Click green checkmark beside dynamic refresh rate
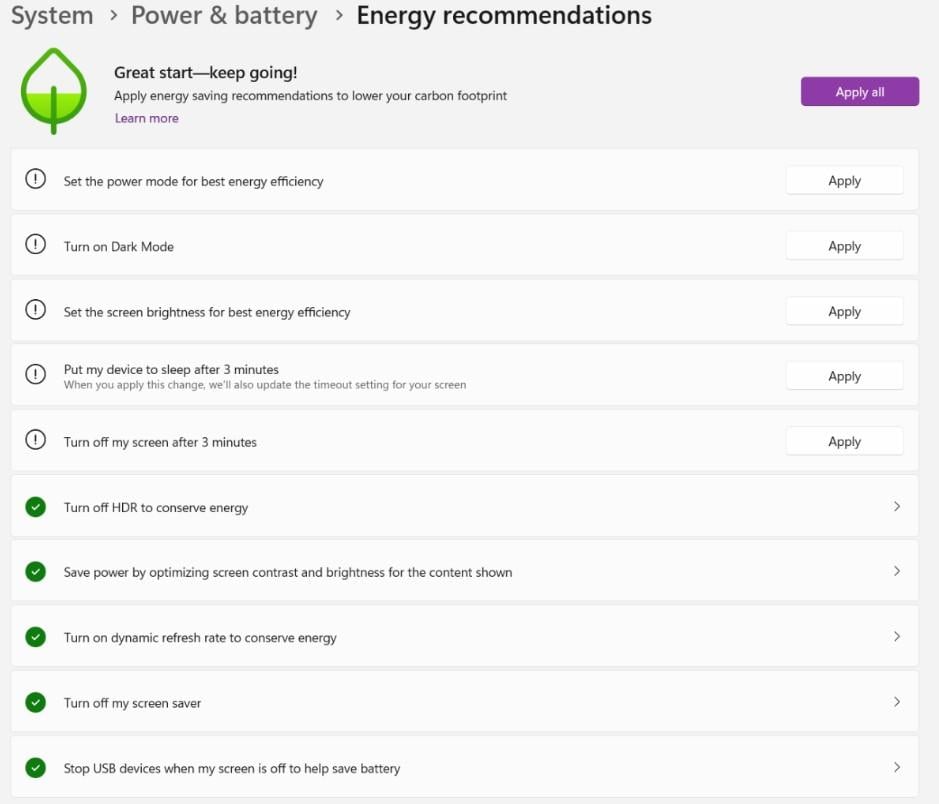 35,637
